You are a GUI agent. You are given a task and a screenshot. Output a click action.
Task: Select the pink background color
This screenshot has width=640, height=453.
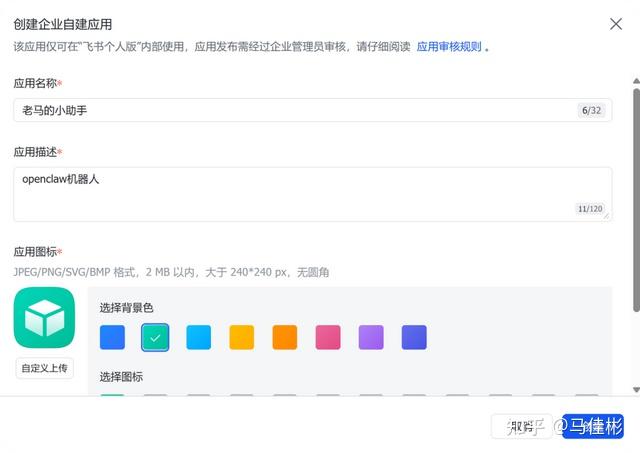click(x=328, y=337)
